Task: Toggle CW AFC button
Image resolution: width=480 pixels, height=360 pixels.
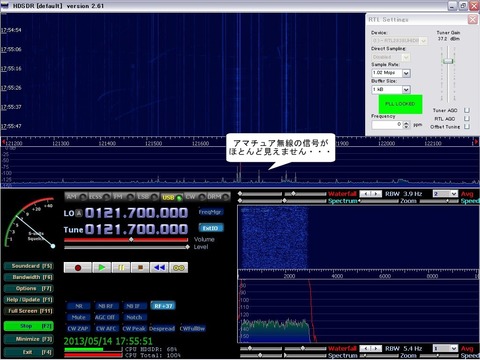Action: pos(106,329)
